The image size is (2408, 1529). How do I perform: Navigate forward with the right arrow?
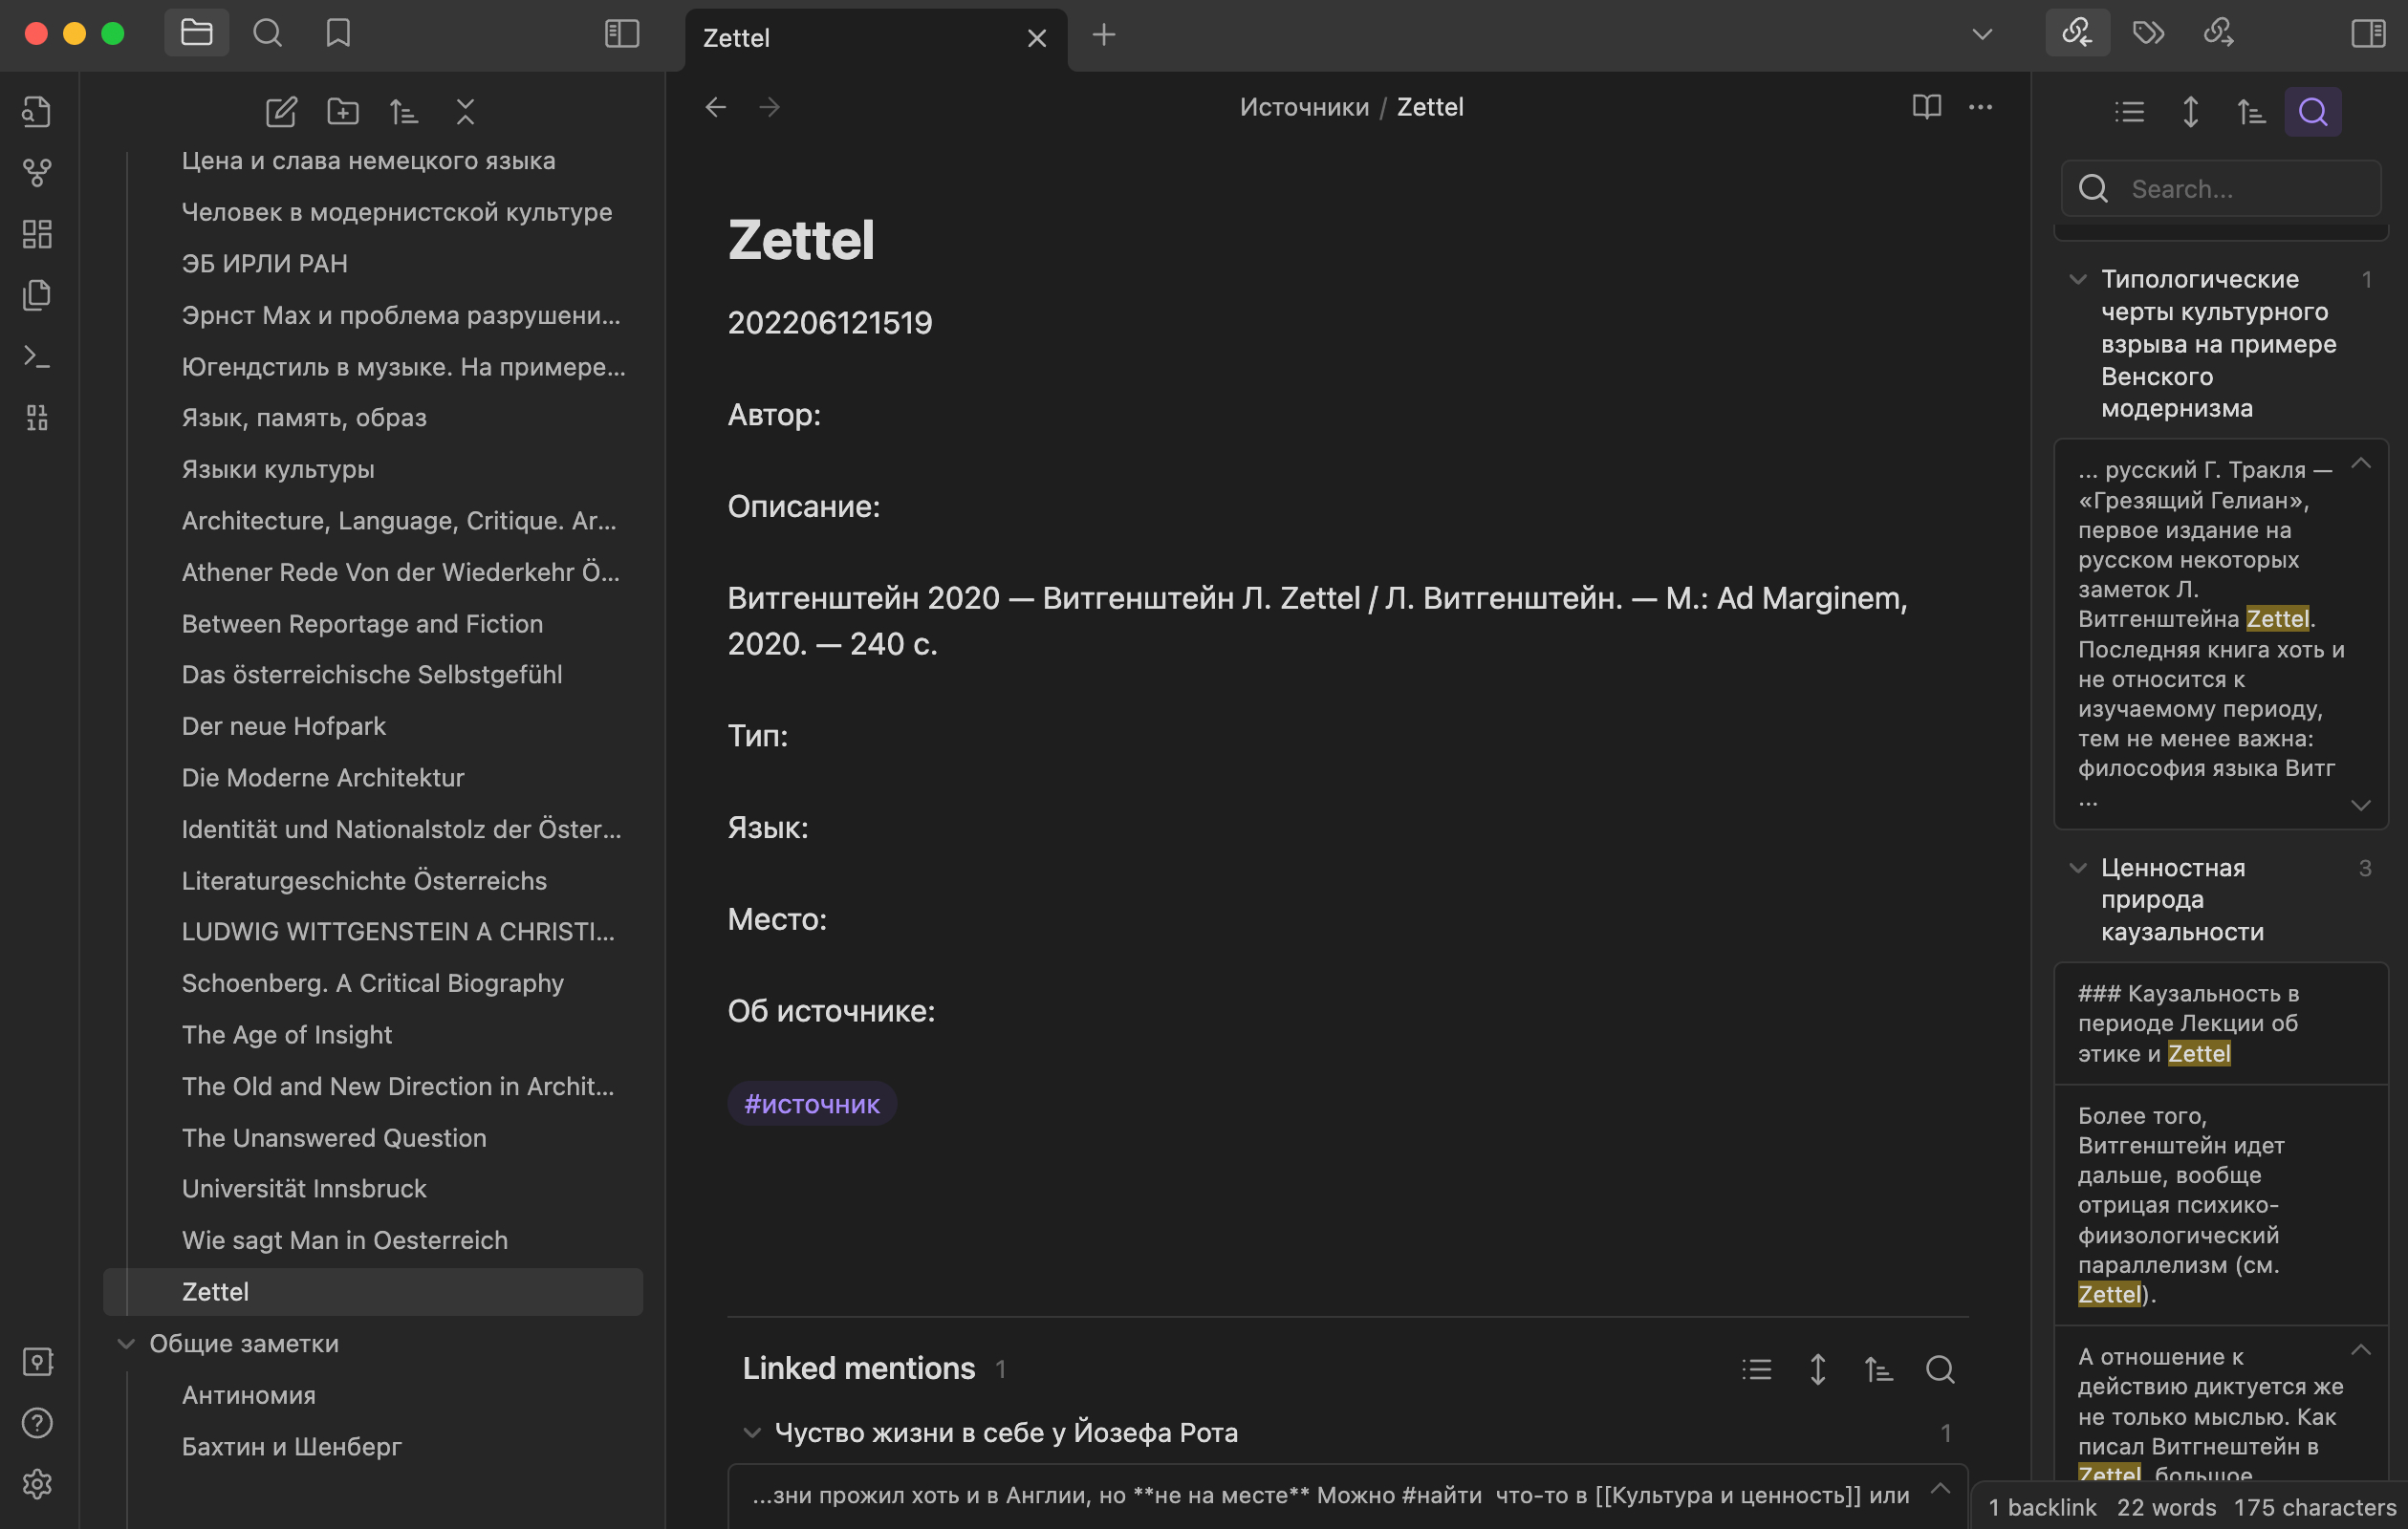tap(769, 107)
